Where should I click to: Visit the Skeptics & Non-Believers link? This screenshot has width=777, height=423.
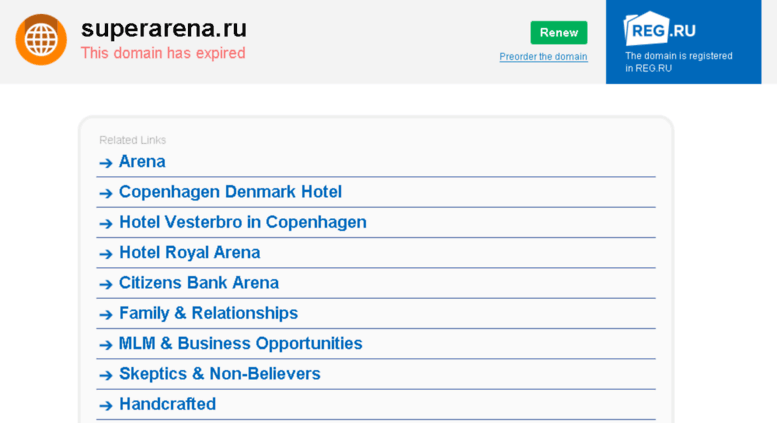coord(220,373)
